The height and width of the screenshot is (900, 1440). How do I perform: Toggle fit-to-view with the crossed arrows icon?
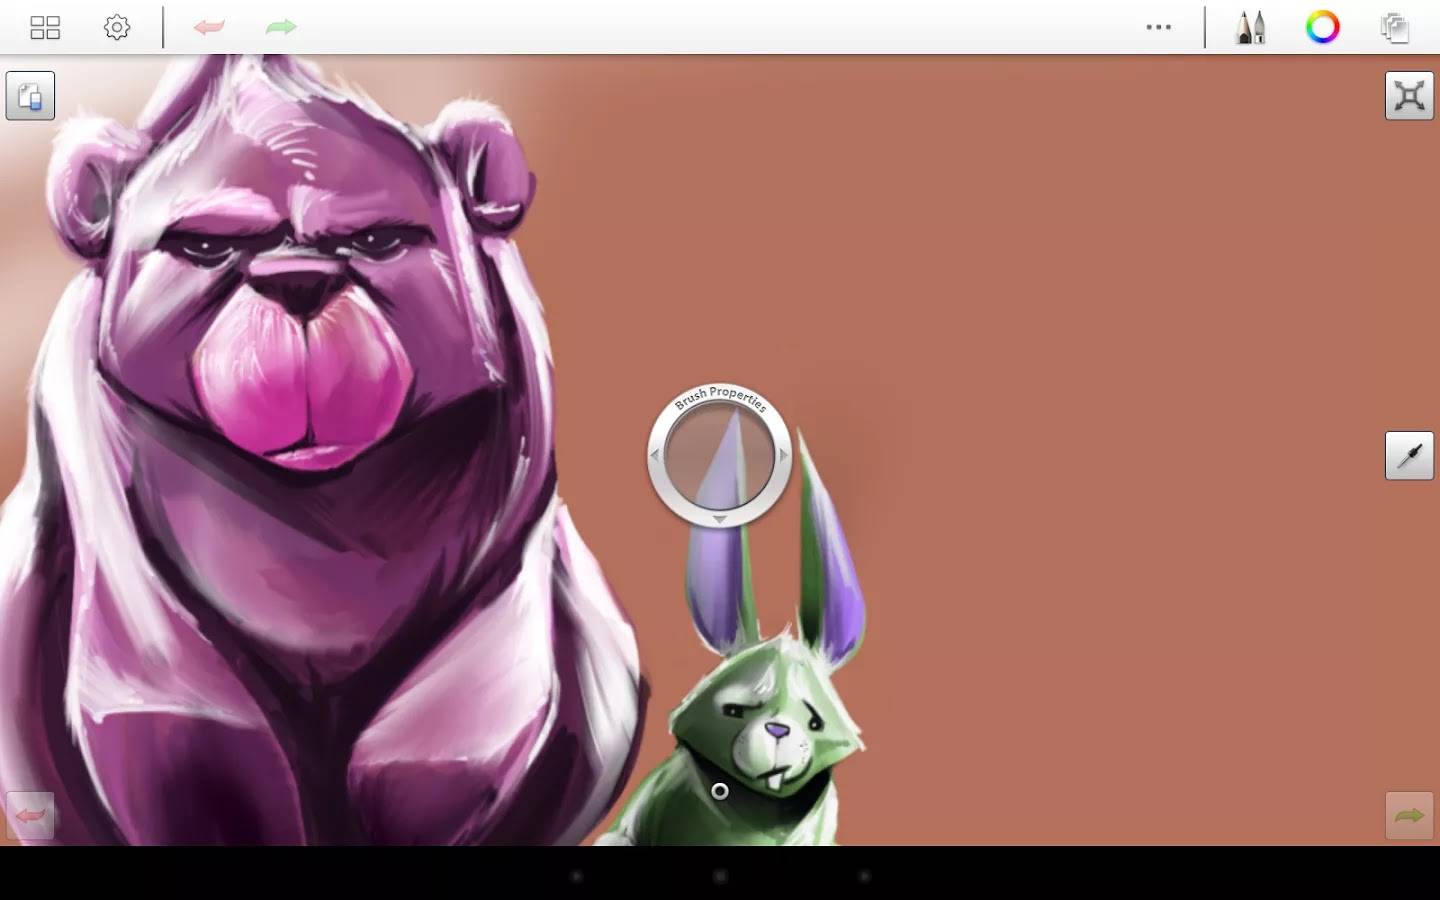coord(1410,95)
